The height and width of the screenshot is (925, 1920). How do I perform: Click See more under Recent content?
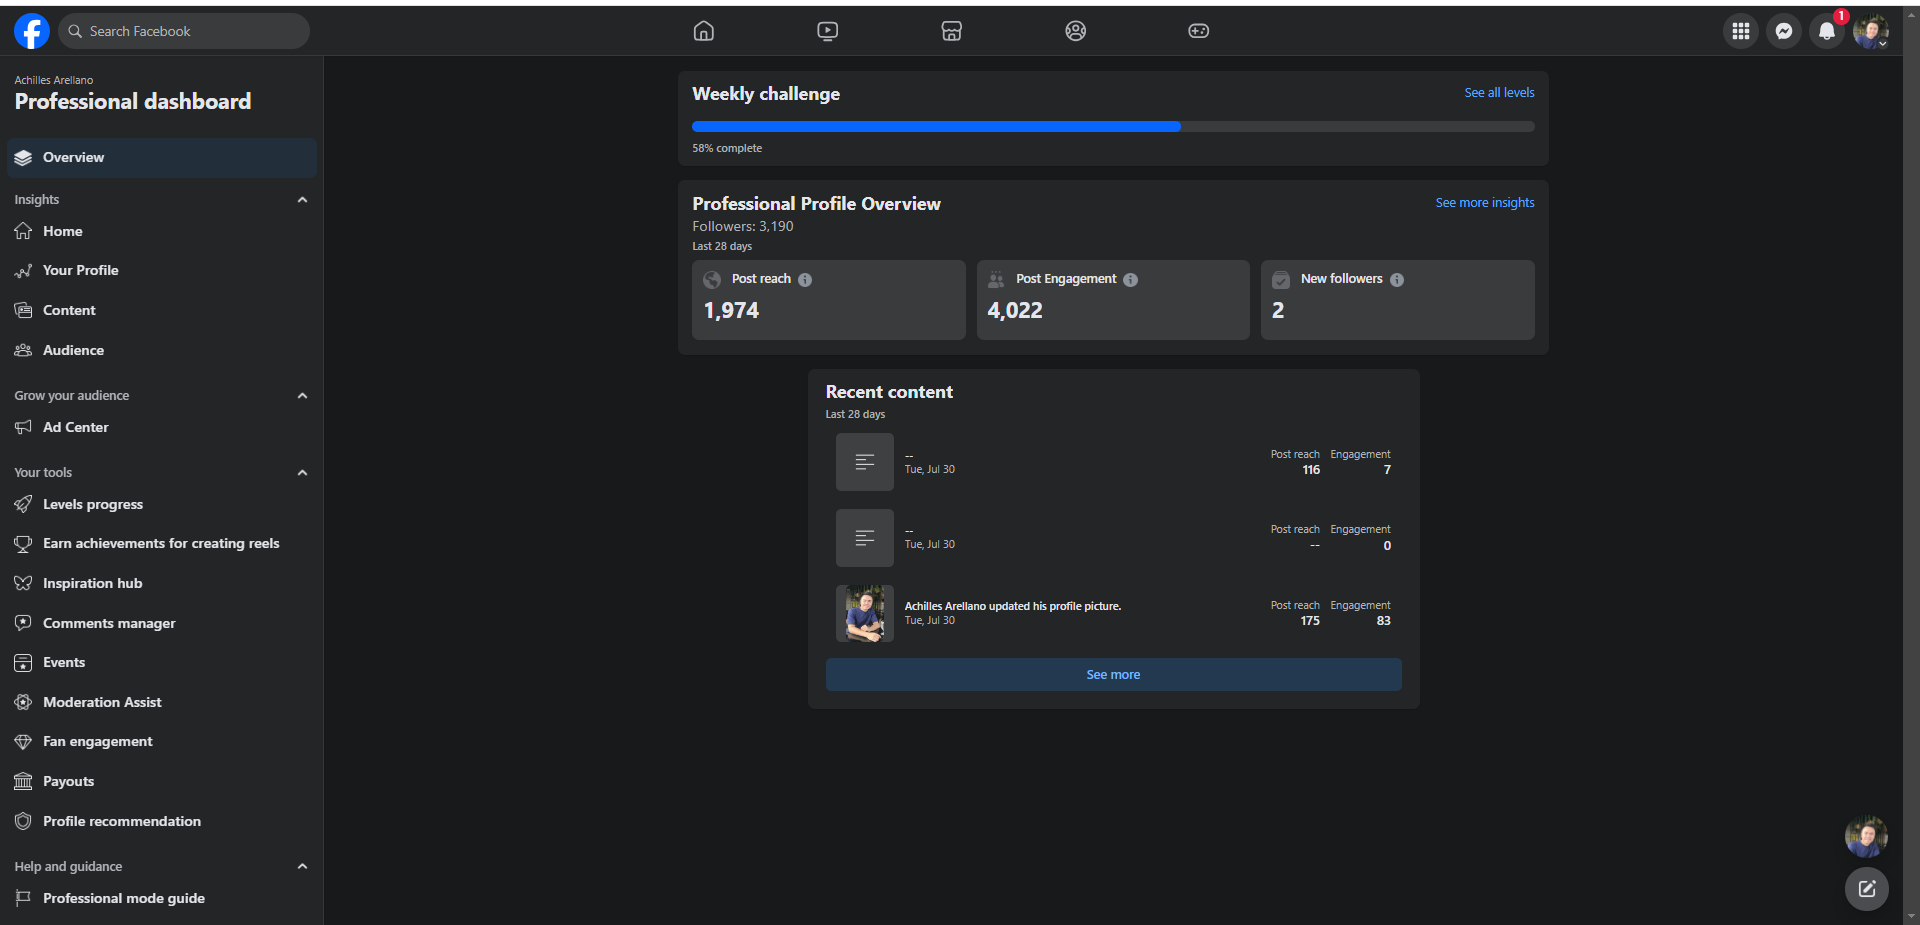pos(1113,675)
